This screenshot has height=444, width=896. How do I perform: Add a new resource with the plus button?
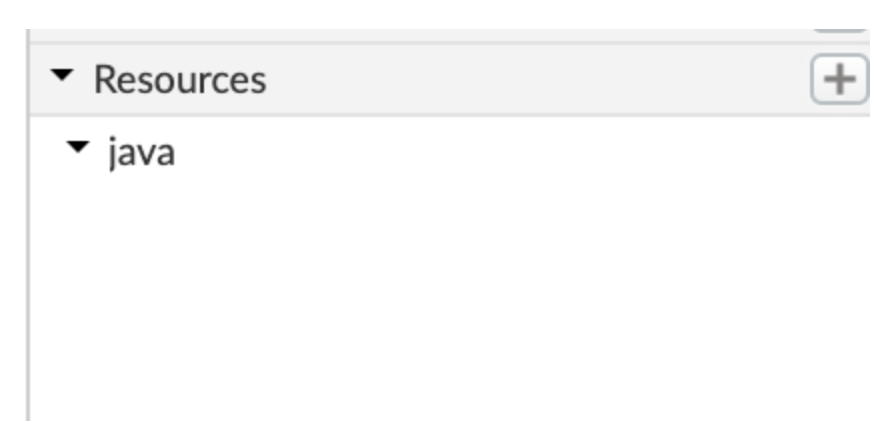click(839, 79)
